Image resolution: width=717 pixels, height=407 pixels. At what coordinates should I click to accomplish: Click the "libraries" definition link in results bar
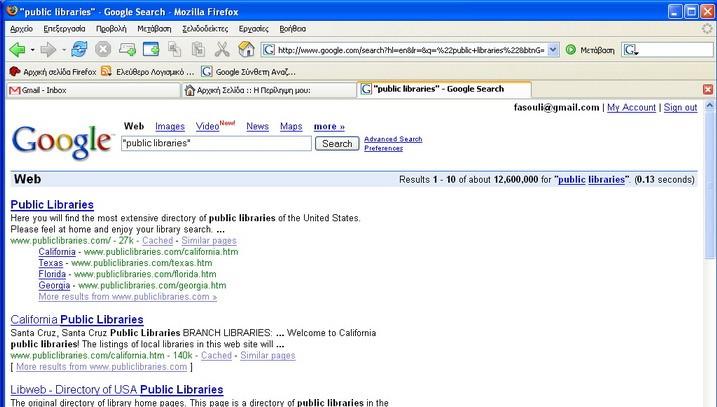click(606, 180)
